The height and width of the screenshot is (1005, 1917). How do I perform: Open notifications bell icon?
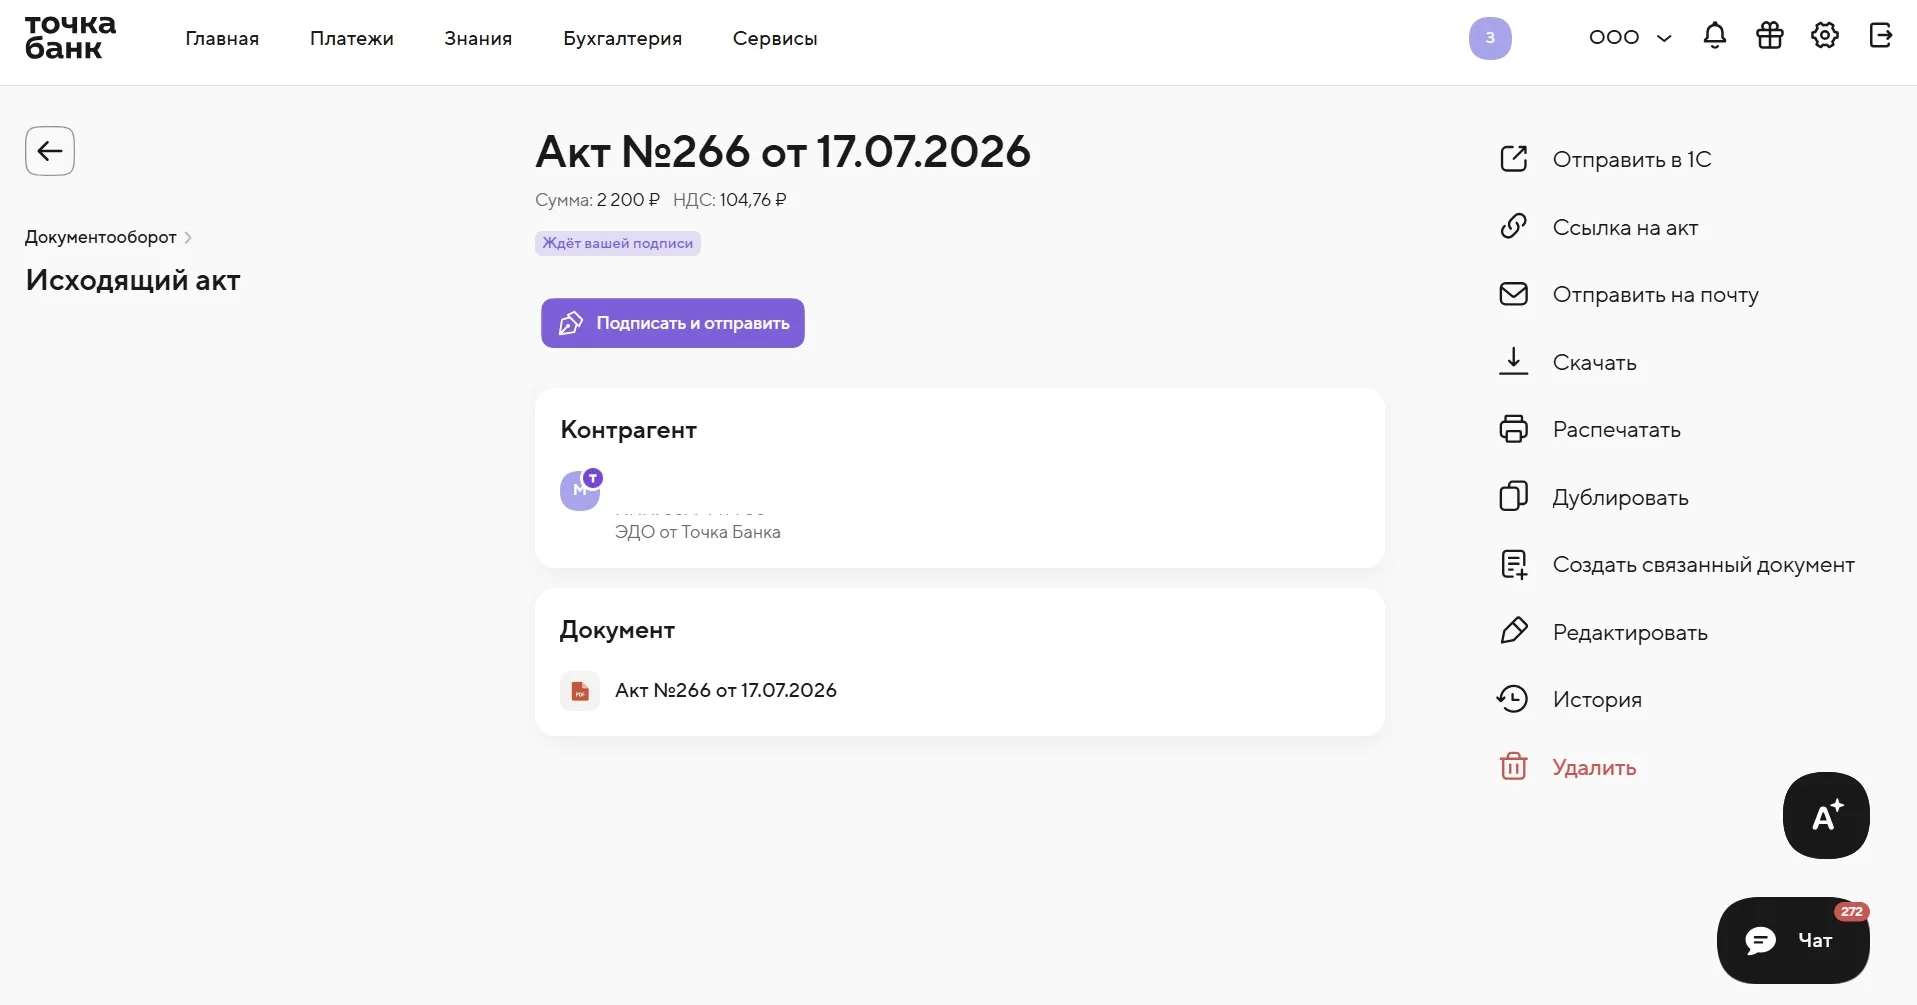(x=1714, y=36)
